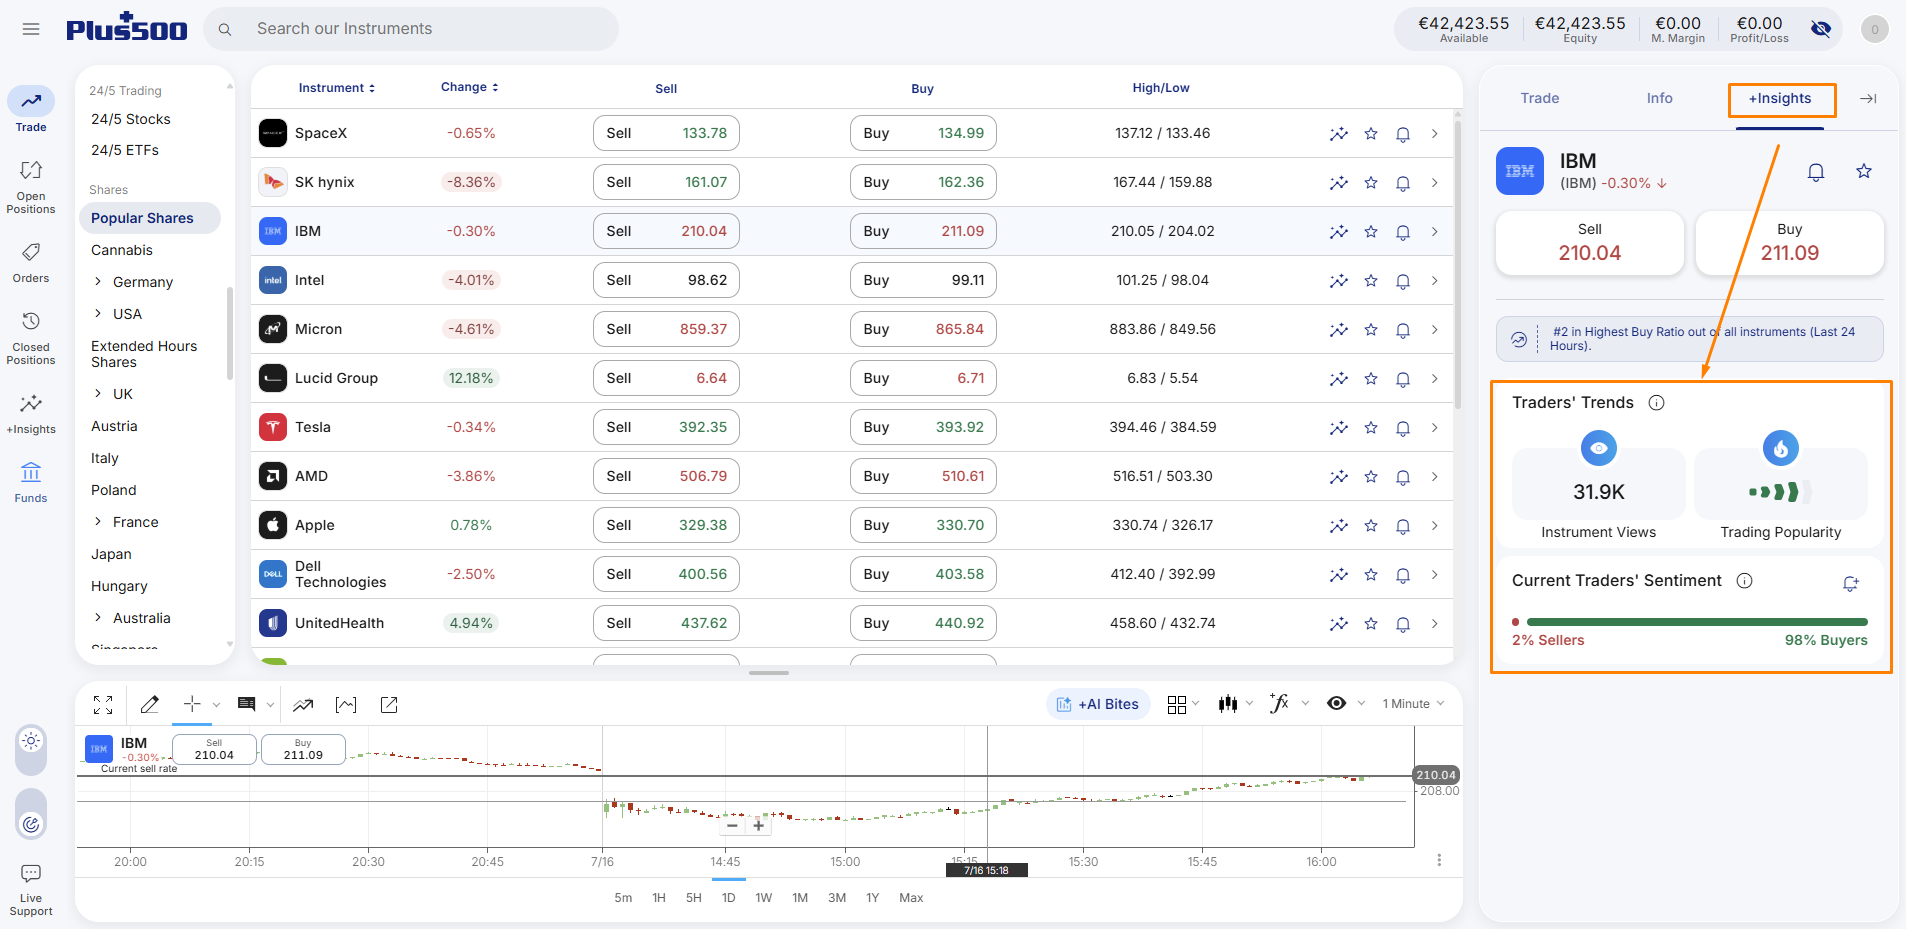Open chart type candlestick dropdown
This screenshot has width=1906, height=929.
point(1235,704)
